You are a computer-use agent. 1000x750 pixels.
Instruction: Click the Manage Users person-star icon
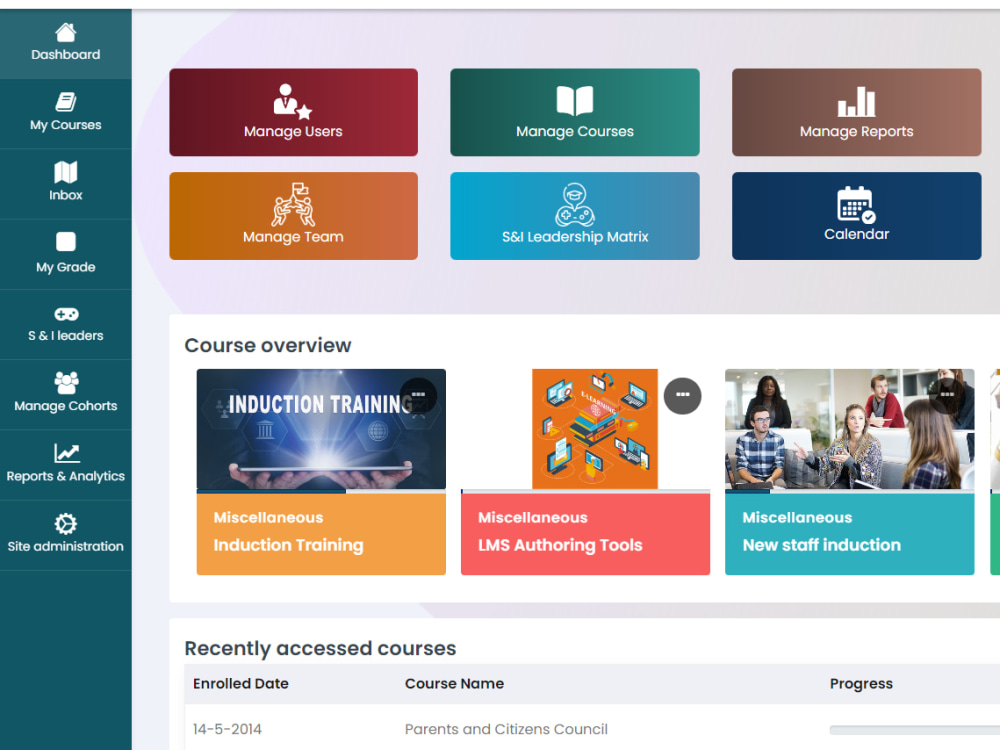pyautogui.click(x=293, y=102)
